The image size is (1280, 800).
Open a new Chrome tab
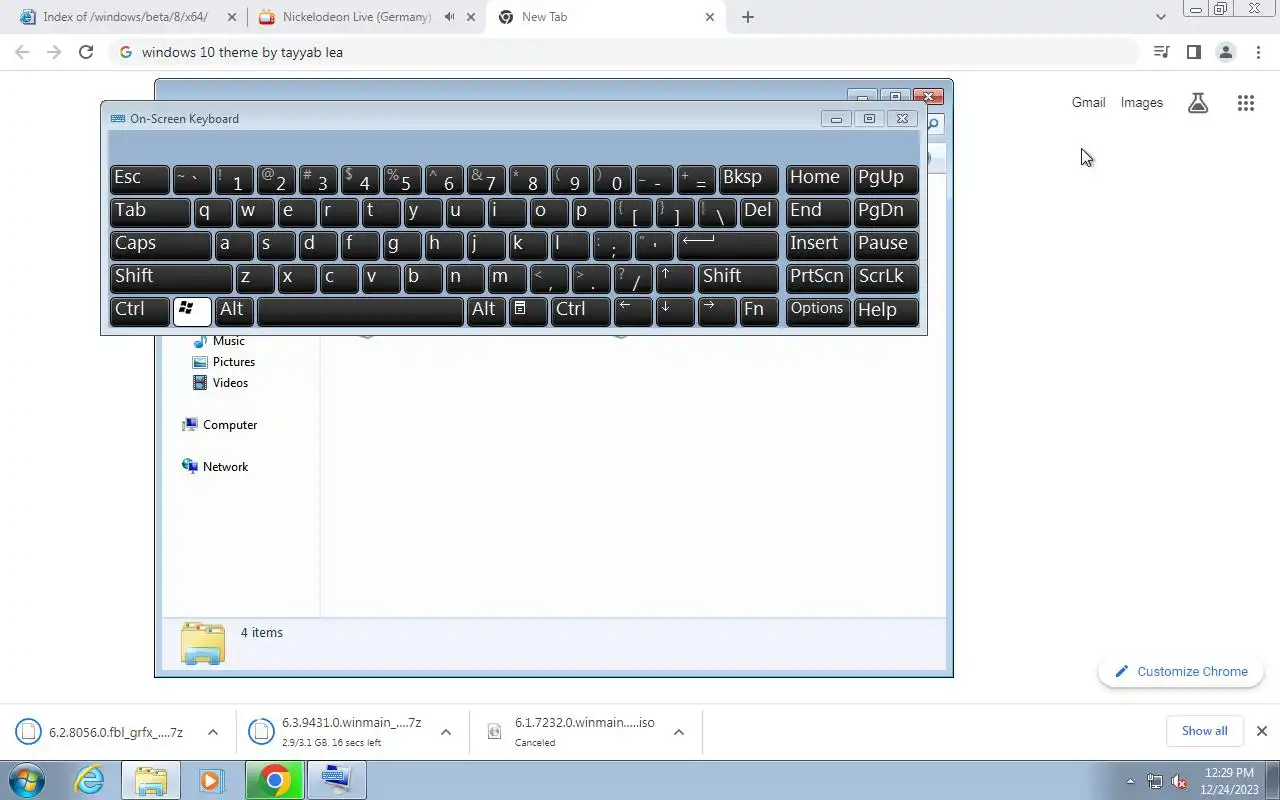[x=748, y=17]
